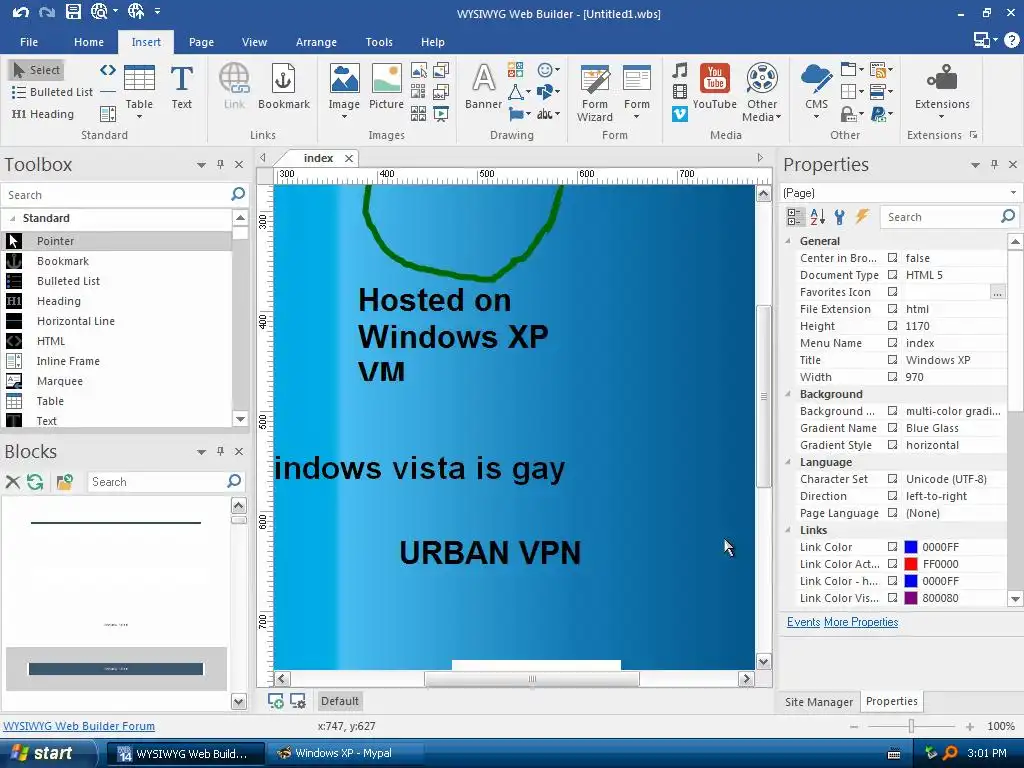Viewport: 1024px width, 768px height.
Task: Toggle the Page Language property marker
Action: pyautogui.click(x=892, y=513)
